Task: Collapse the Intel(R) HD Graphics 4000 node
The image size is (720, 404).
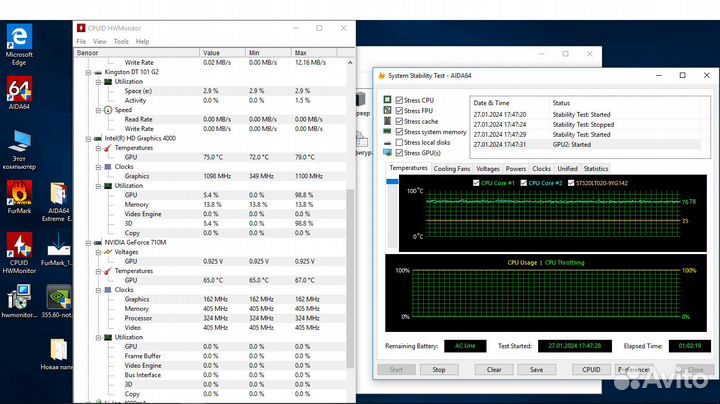Action: click(90, 138)
